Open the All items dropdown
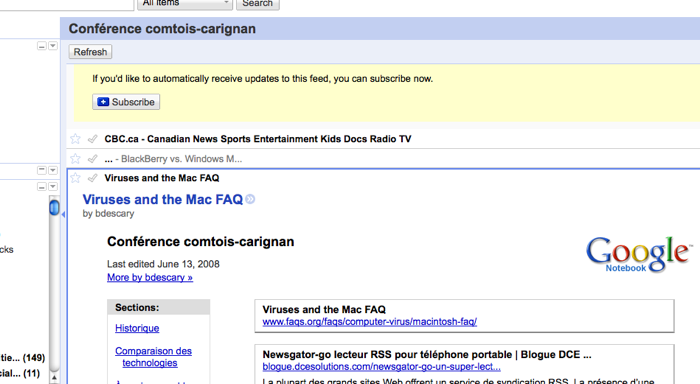The width and height of the screenshot is (700, 384). pyautogui.click(x=185, y=4)
